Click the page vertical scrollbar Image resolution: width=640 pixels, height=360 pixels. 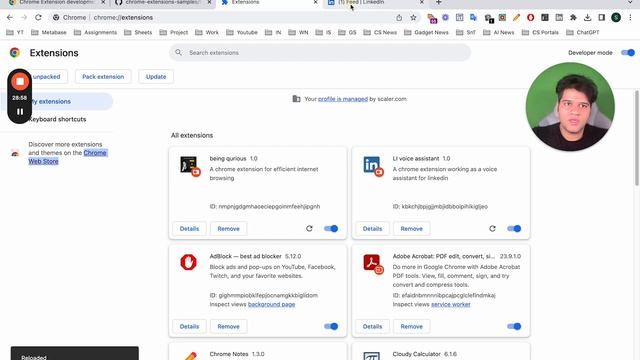click(x=636, y=139)
